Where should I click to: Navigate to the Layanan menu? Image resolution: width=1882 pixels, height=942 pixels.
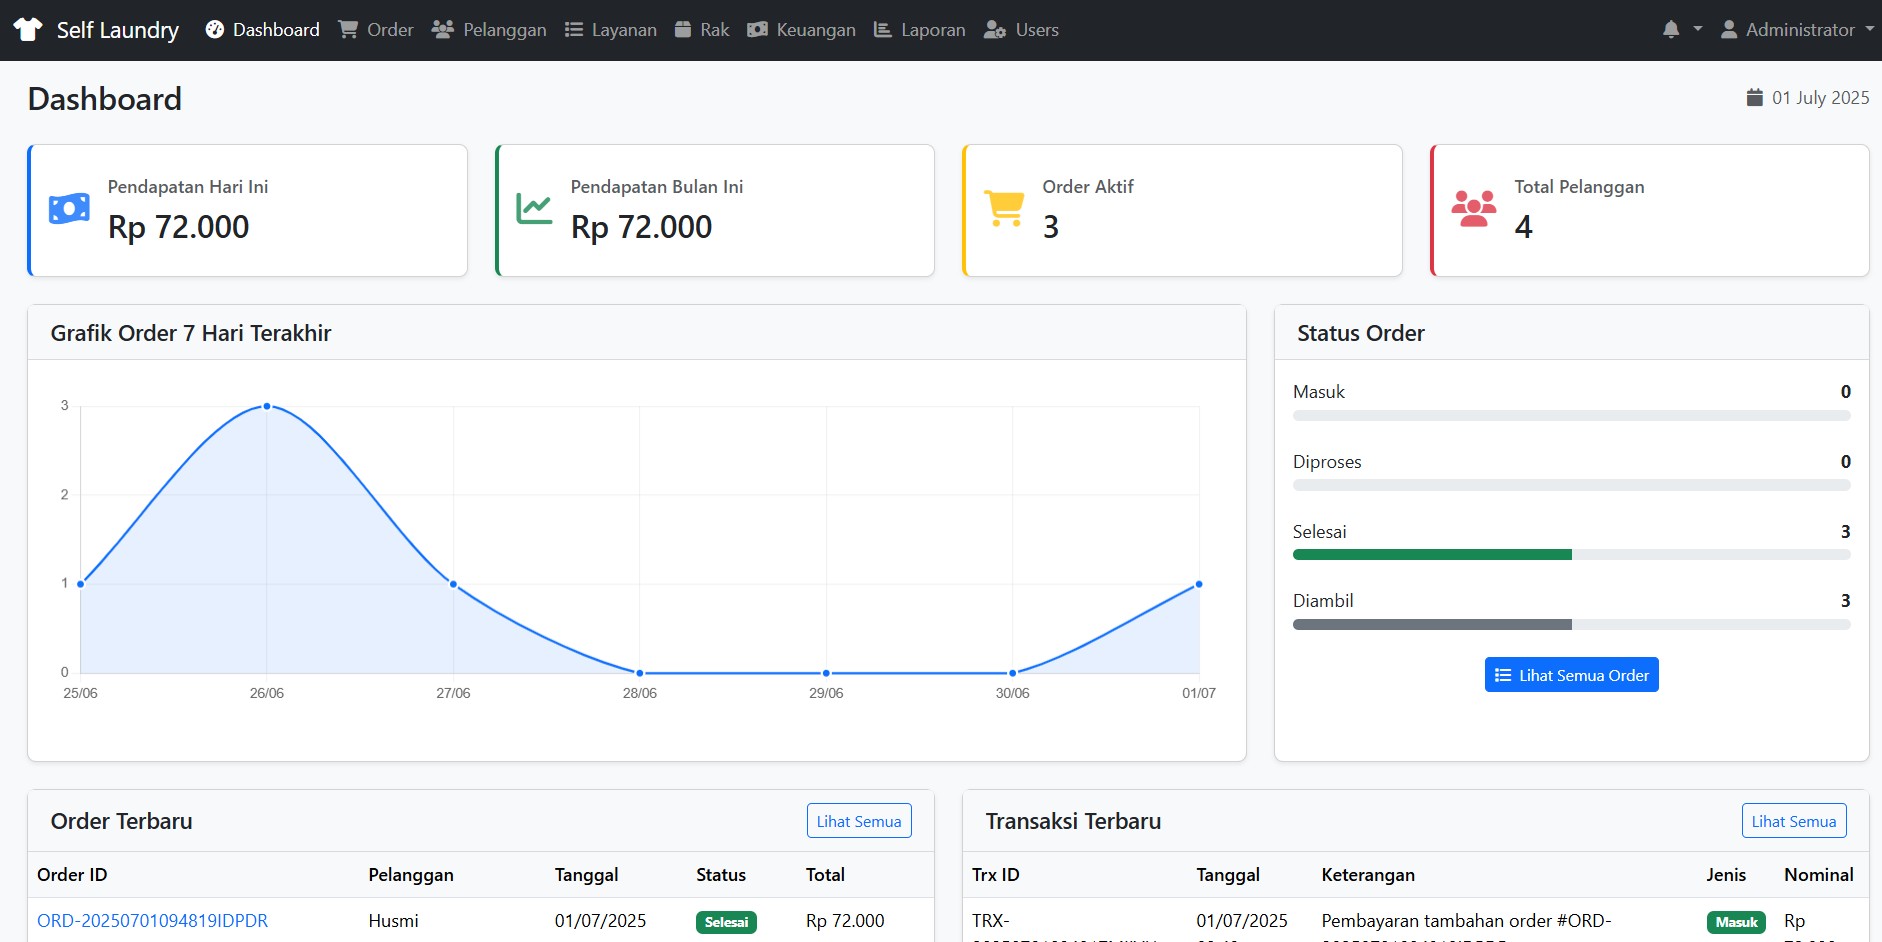(x=611, y=30)
